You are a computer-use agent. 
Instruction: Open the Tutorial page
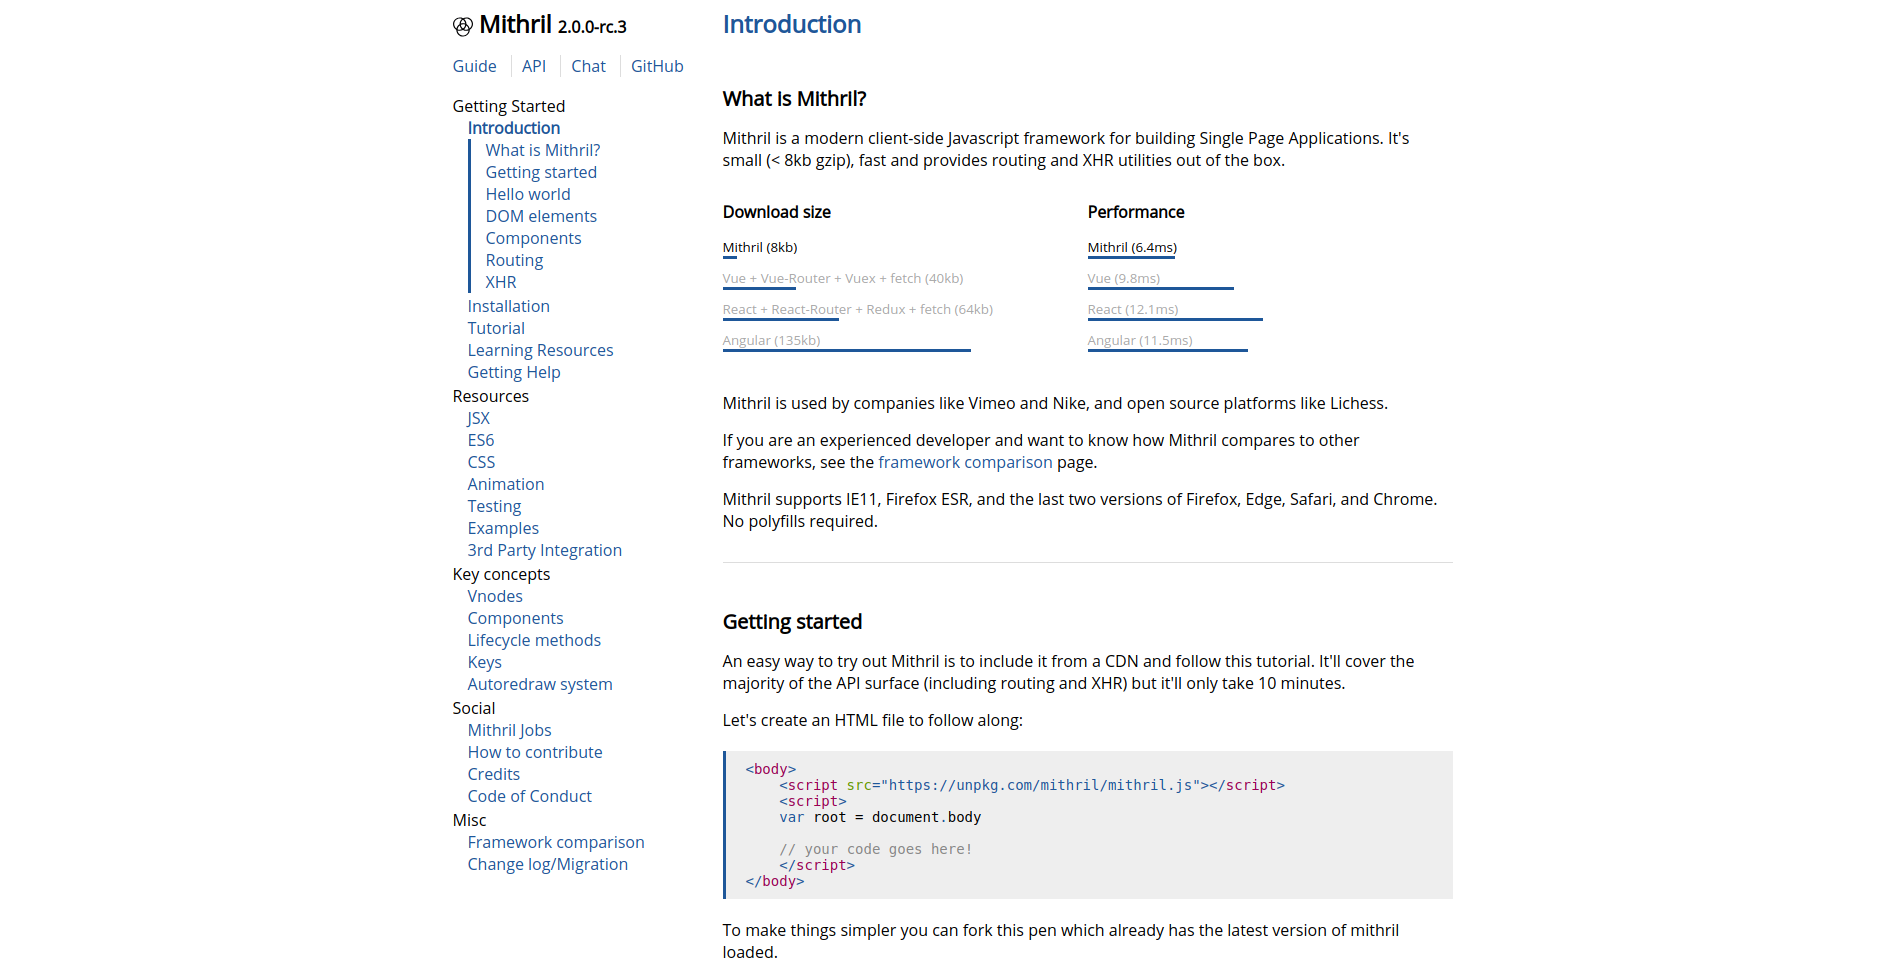click(495, 328)
